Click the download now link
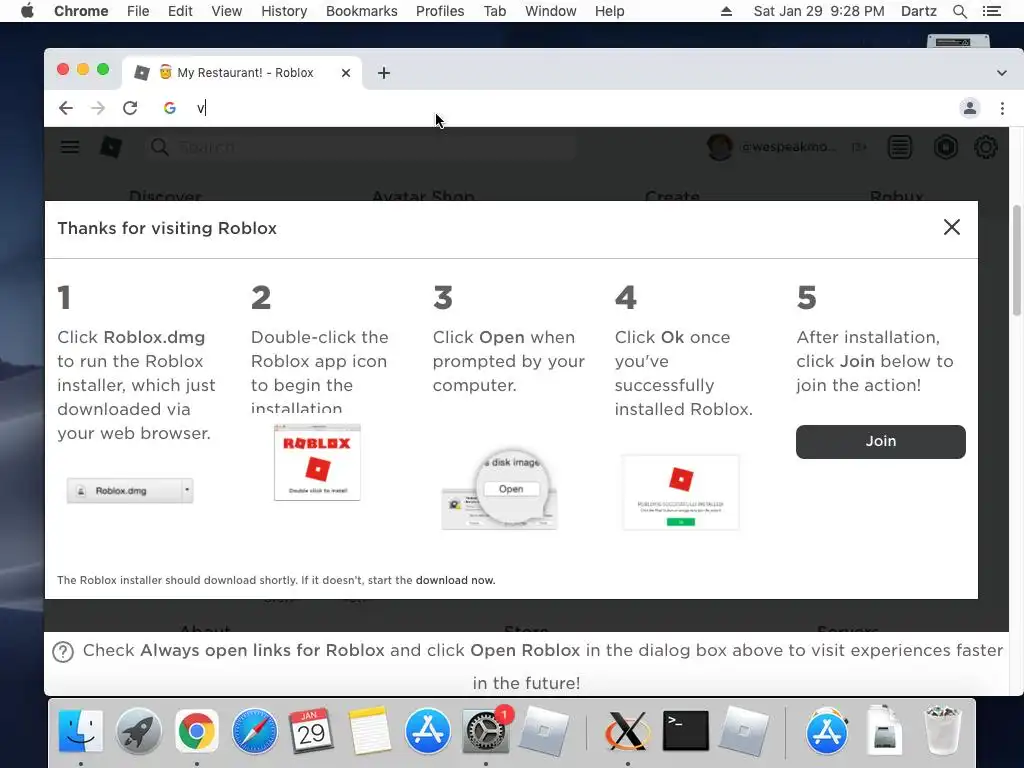The image size is (1024, 768). [455, 581]
